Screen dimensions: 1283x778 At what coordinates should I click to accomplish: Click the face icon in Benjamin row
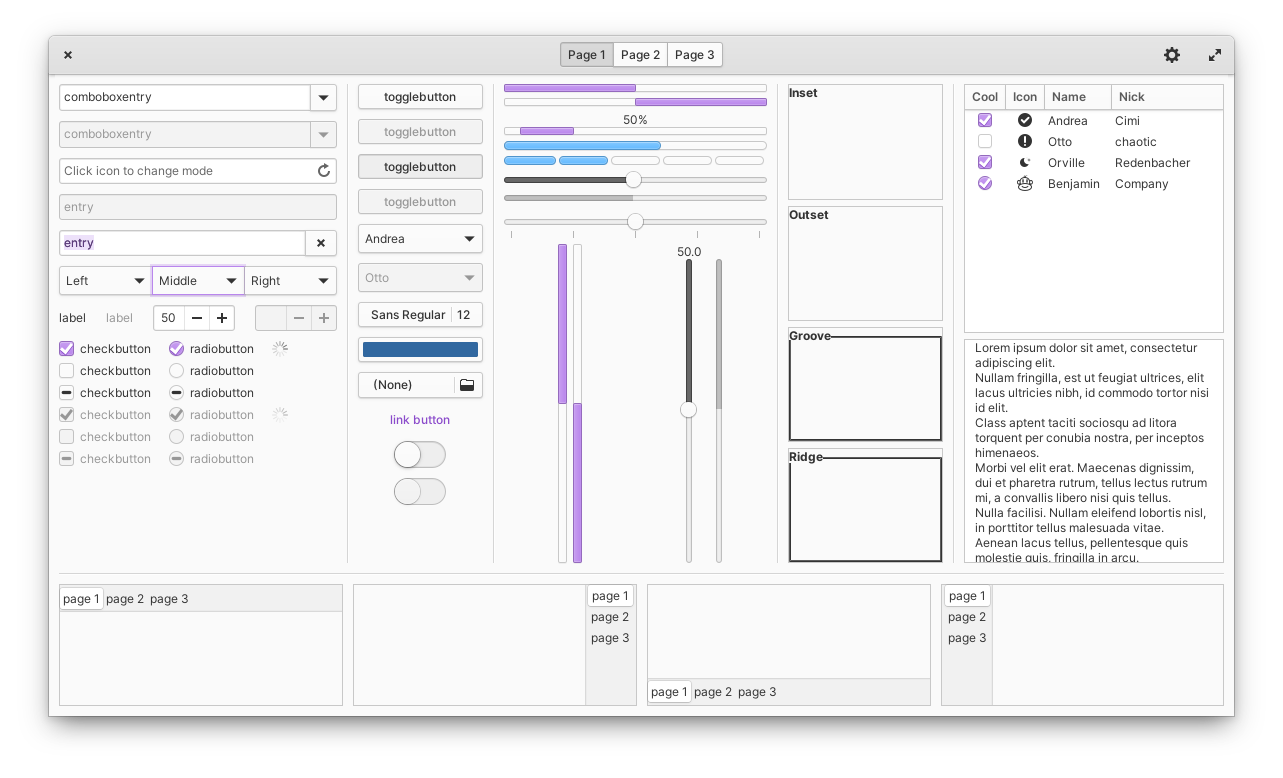click(1025, 183)
